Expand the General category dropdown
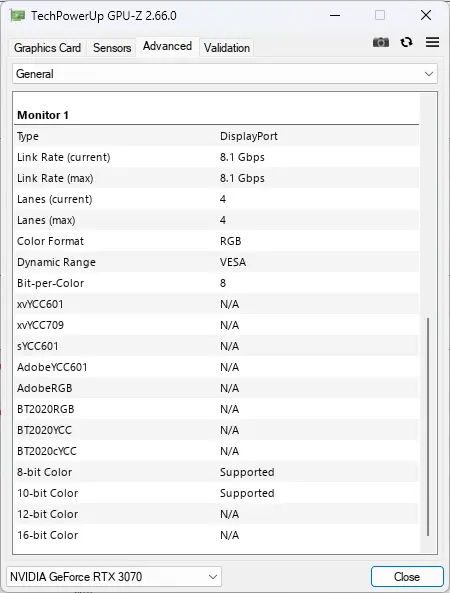The height and width of the screenshot is (593, 450). tap(225, 74)
